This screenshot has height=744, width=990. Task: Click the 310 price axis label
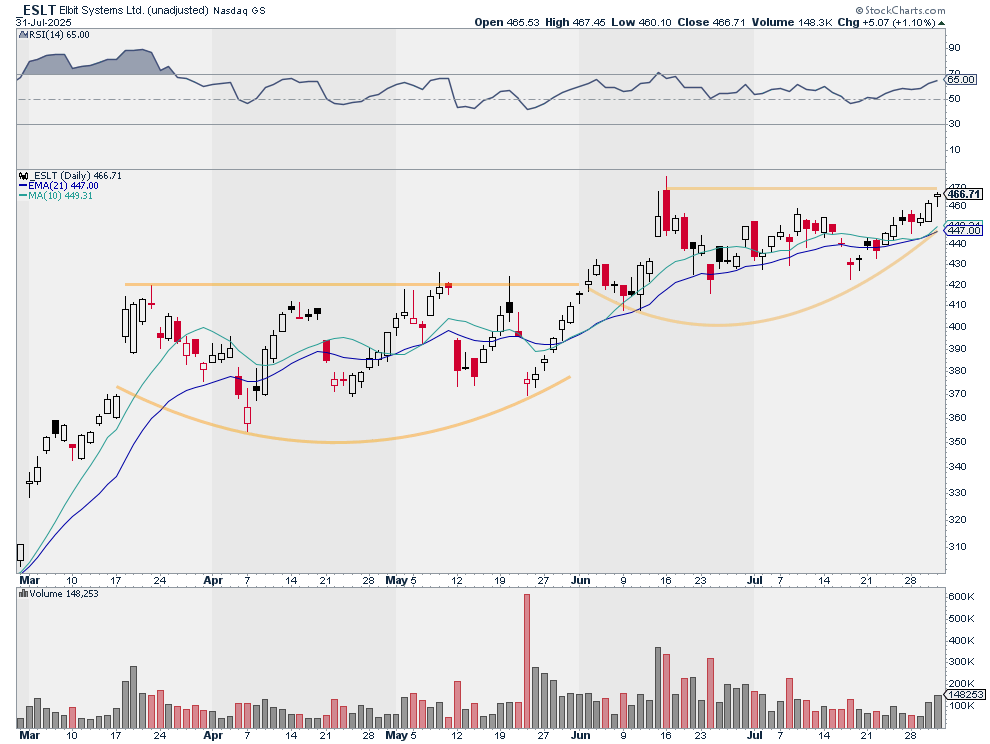(x=957, y=547)
